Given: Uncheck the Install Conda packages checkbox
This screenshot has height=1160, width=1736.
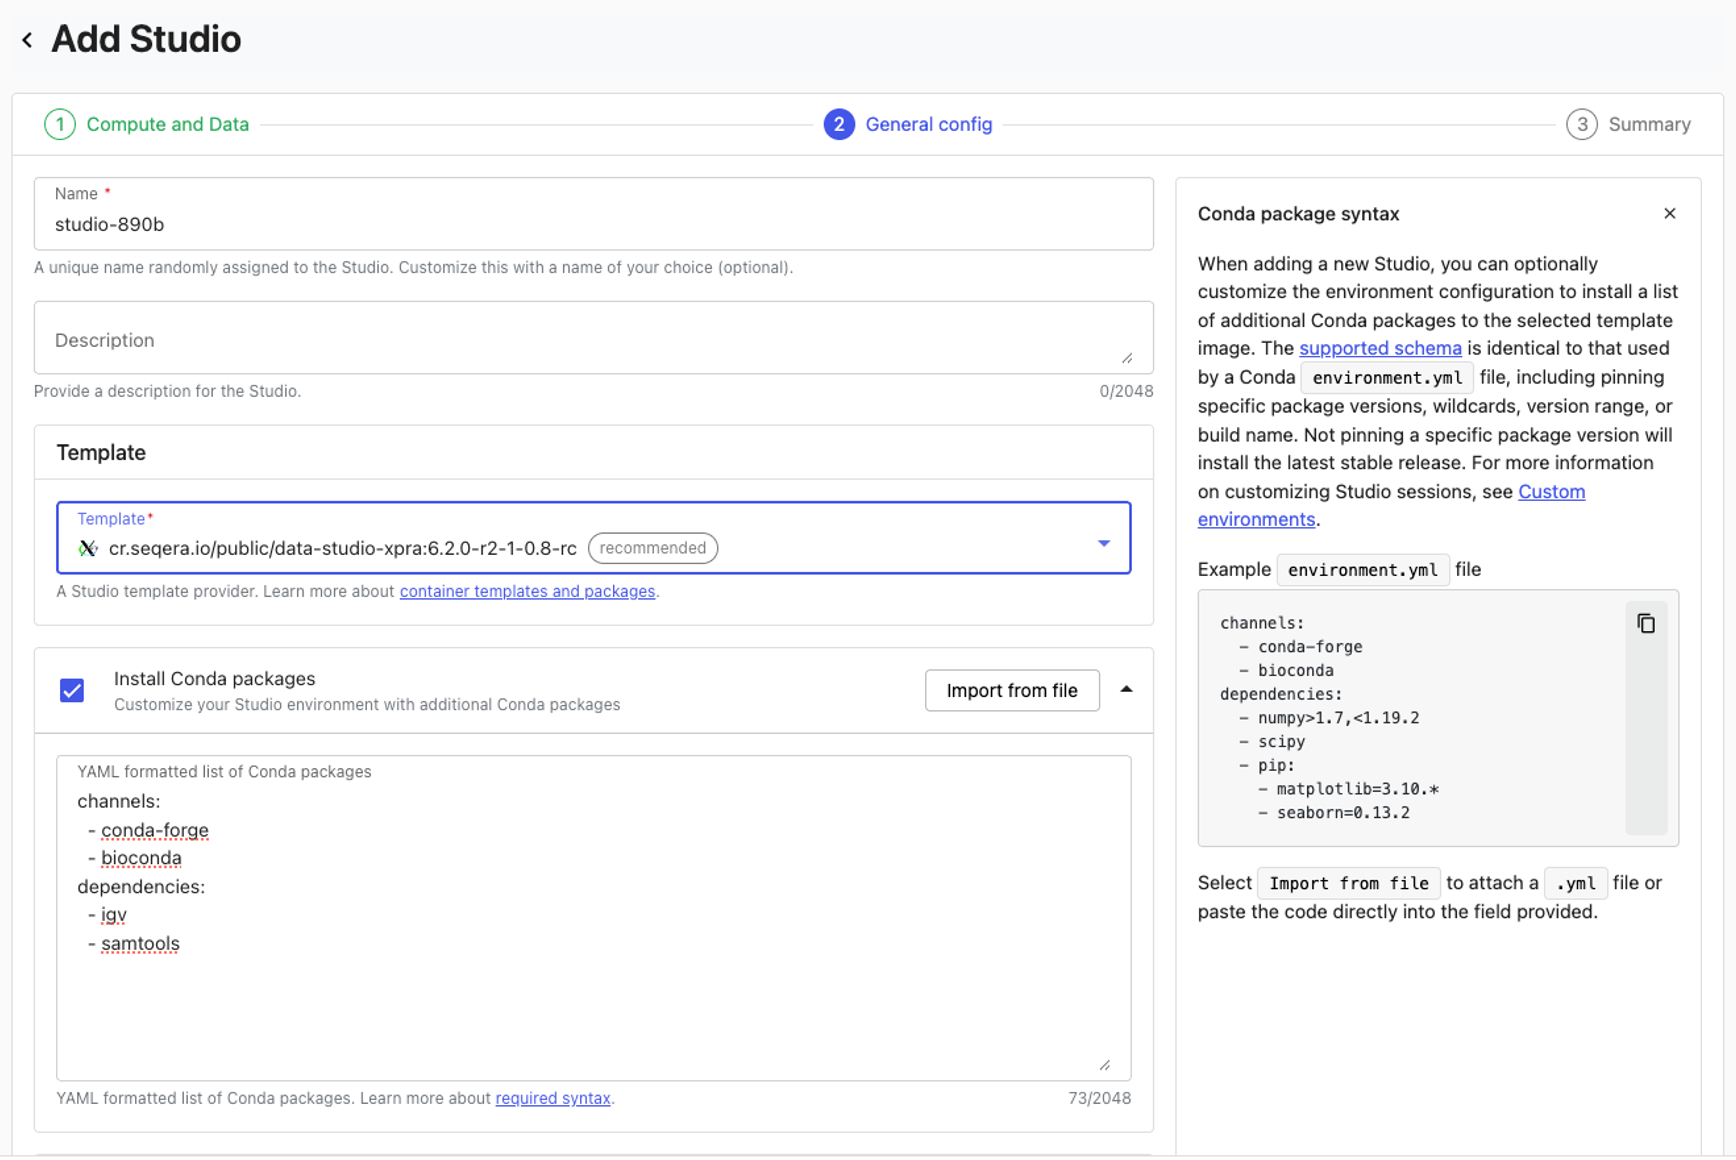Looking at the screenshot, I should [x=72, y=691].
